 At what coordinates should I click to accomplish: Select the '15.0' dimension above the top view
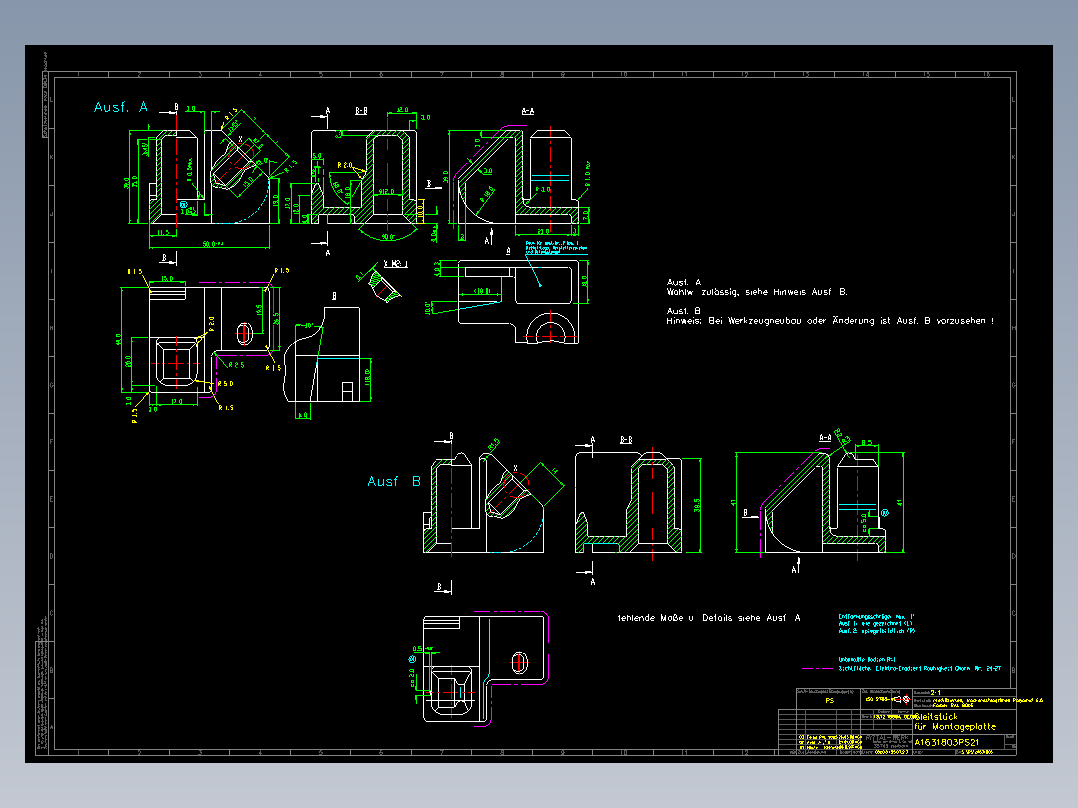pos(167,279)
